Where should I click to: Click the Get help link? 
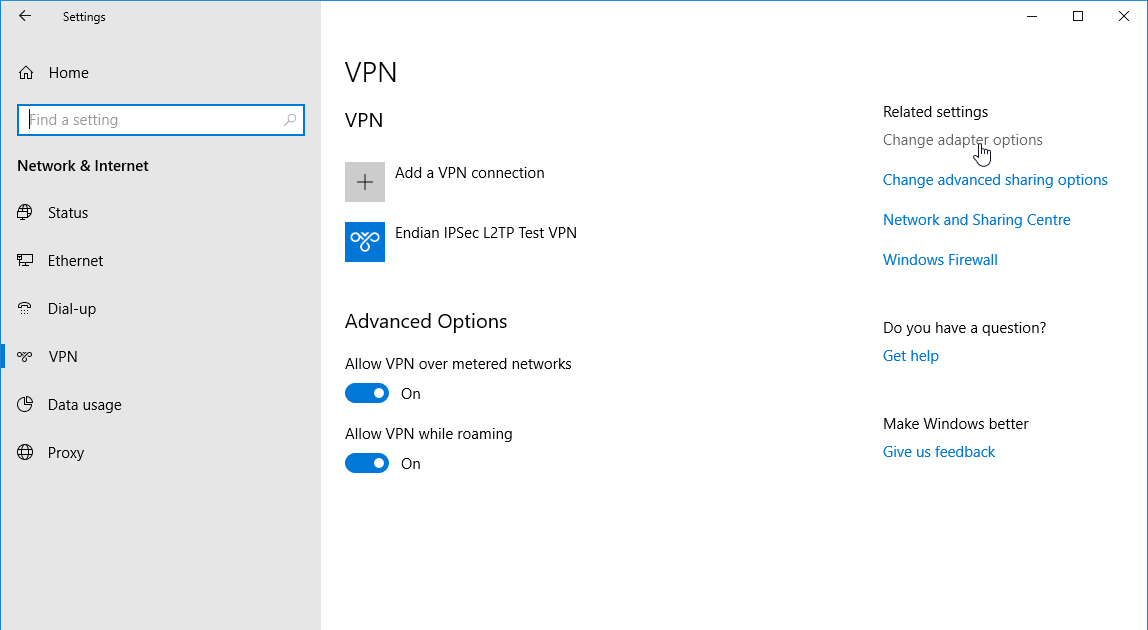[911, 356]
